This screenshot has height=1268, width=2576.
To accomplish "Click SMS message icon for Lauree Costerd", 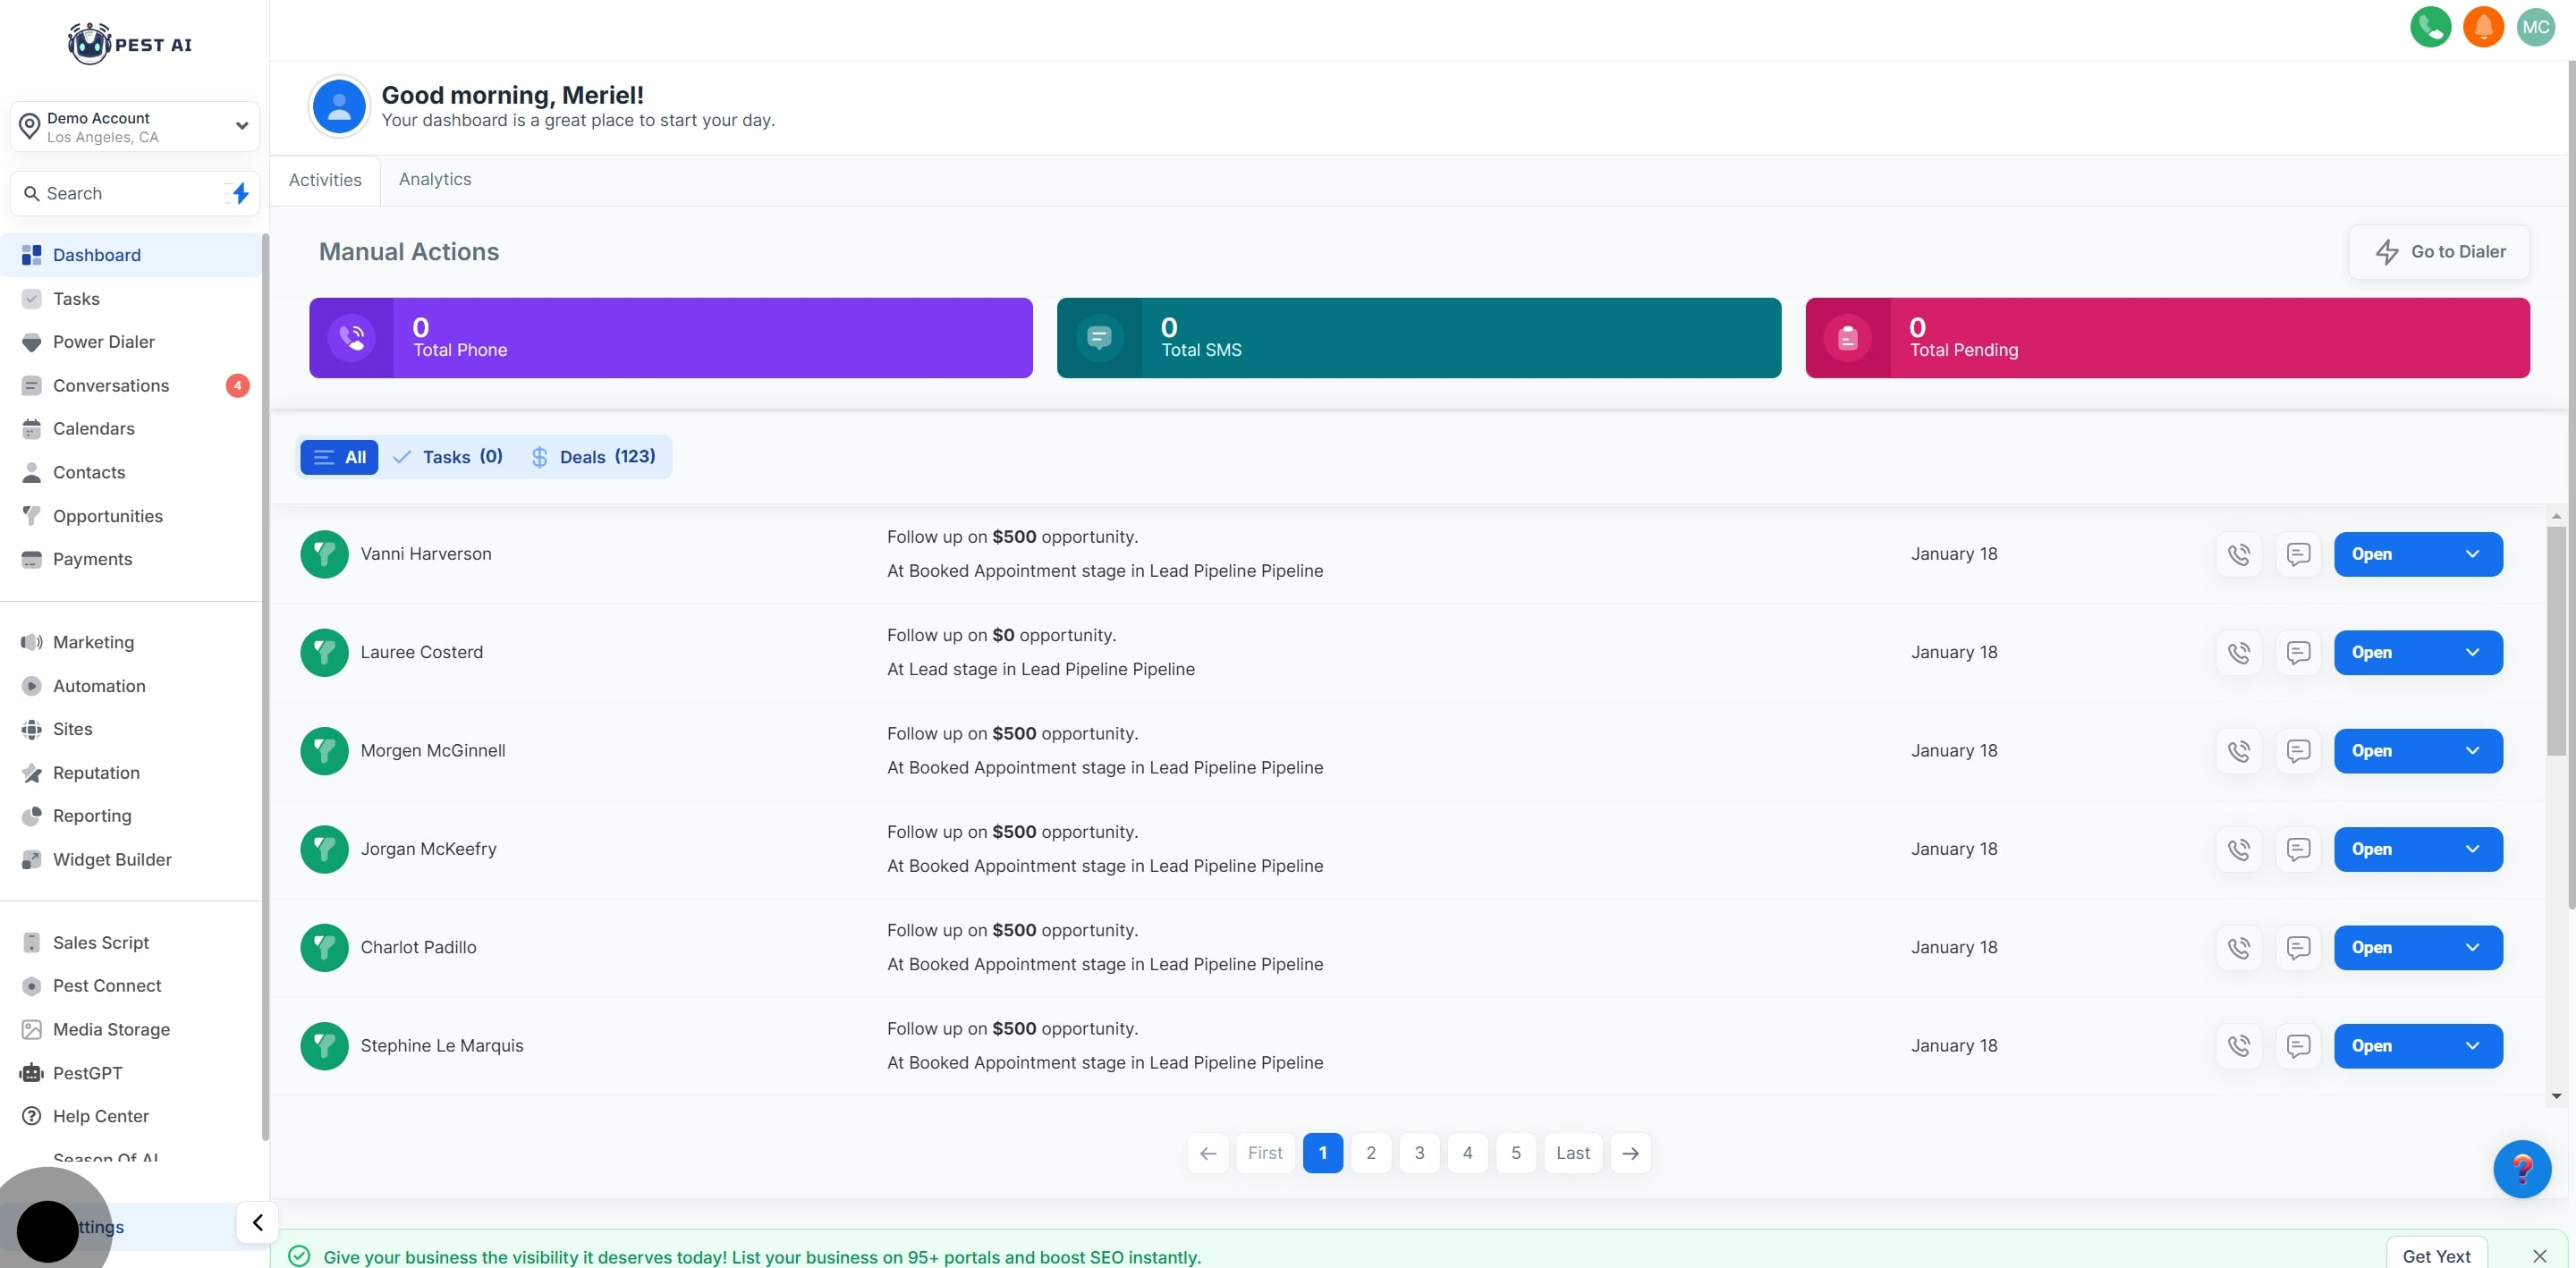I will tap(2298, 652).
